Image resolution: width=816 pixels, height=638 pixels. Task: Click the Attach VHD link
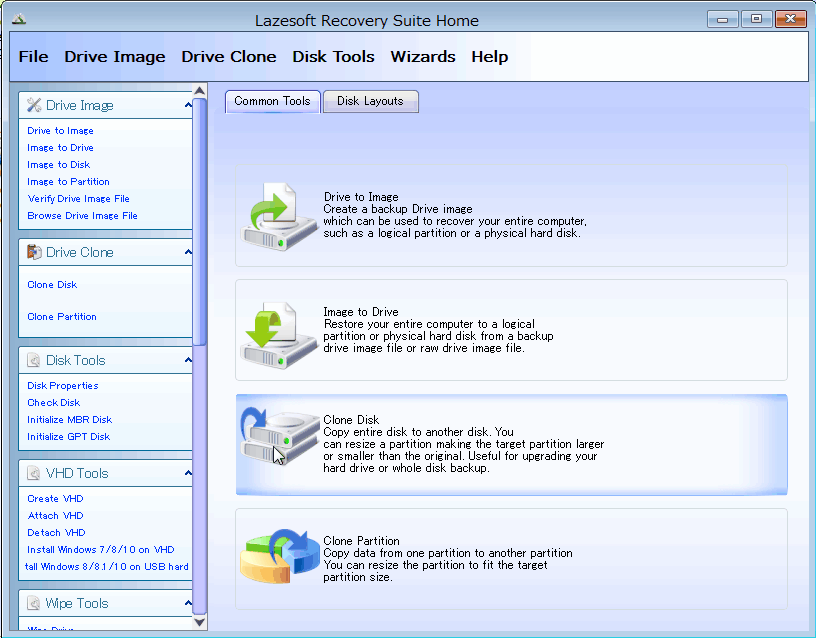55,516
